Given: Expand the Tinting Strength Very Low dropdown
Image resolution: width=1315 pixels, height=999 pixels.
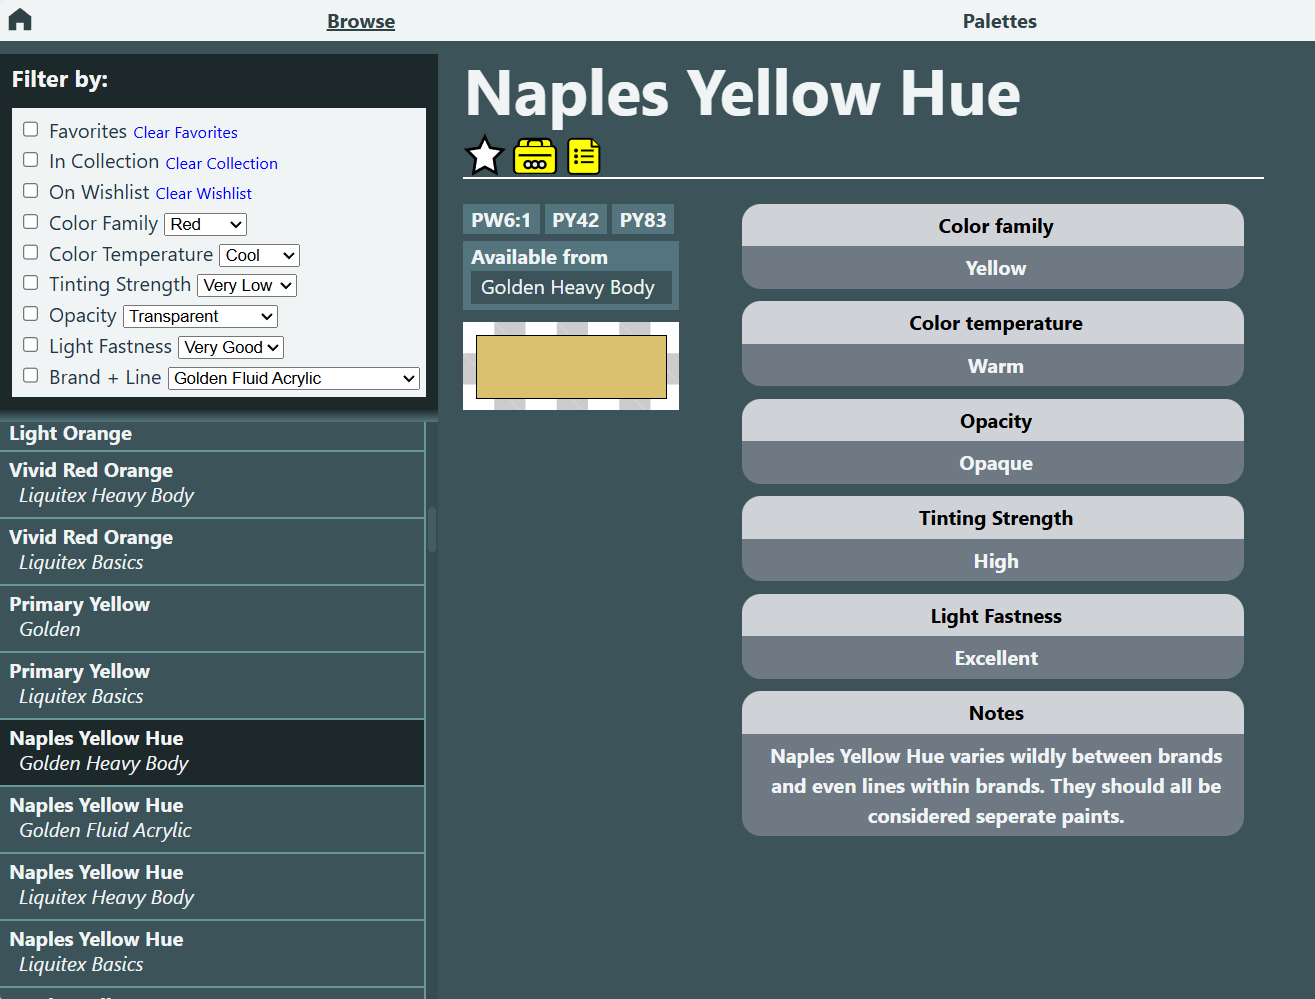Looking at the screenshot, I should pyautogui.click(x=247, y=285).
